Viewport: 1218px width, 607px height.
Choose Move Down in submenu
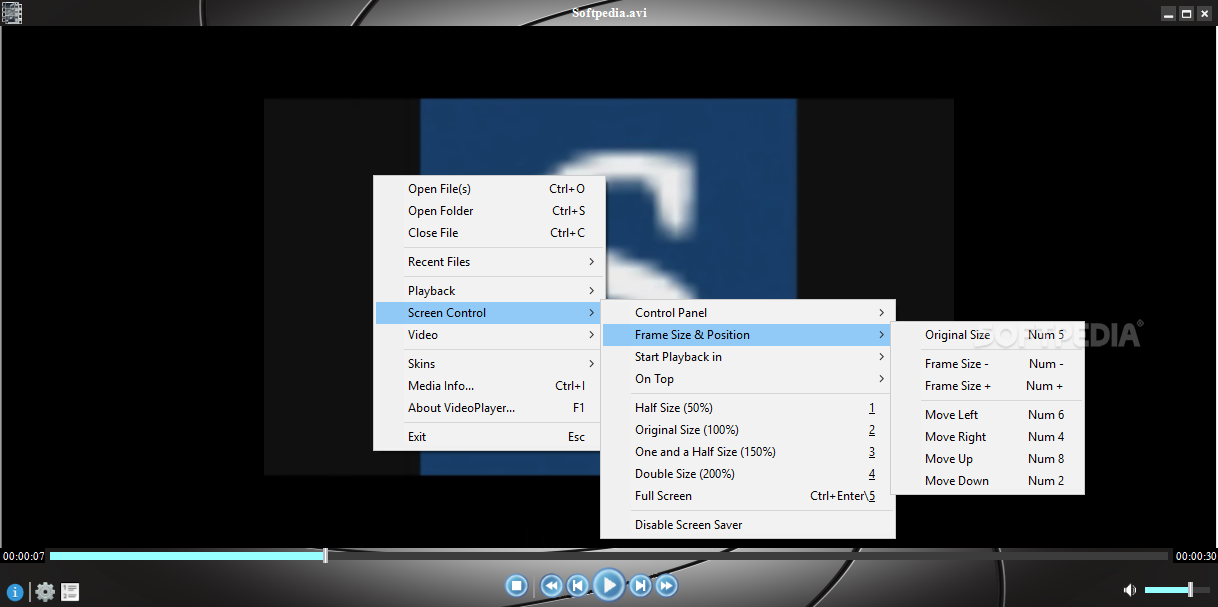tap(987, 481)
